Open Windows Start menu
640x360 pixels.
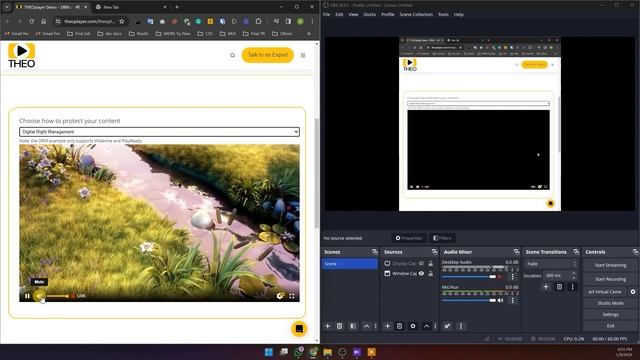coord(269,352)
